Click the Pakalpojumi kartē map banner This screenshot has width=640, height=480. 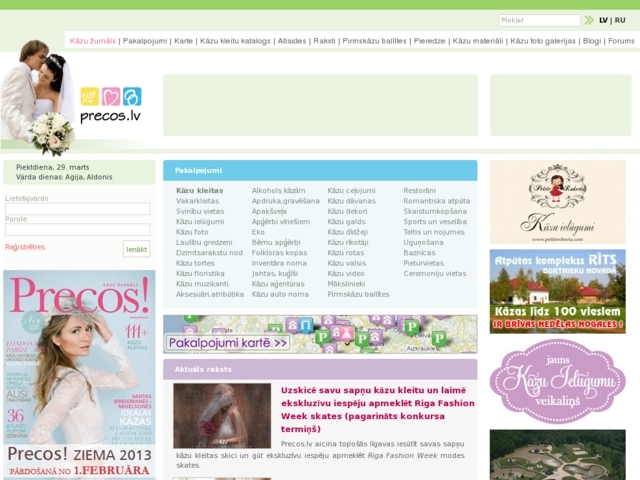click(x=320, y=334)
